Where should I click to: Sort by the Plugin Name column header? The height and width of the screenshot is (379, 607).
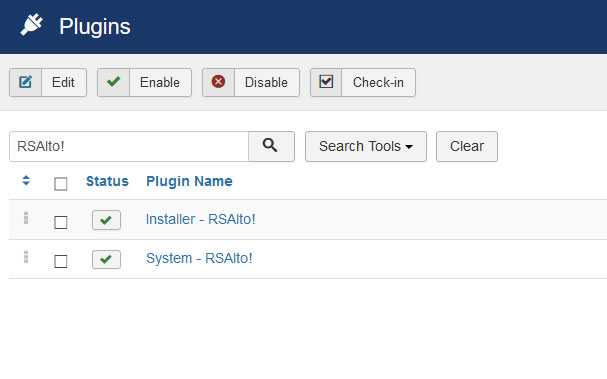[189, 181]
